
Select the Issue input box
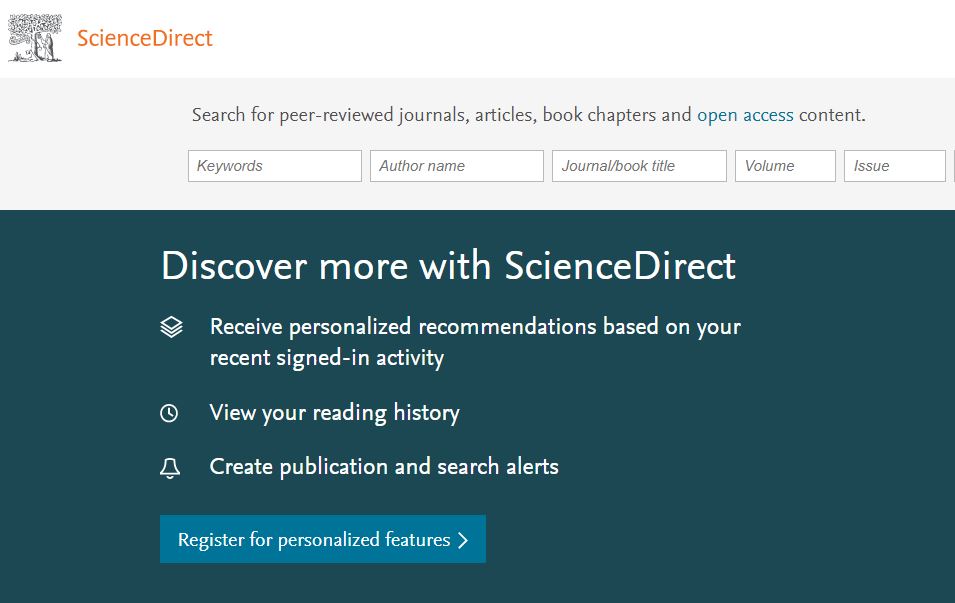pyautogui.click(x=895, y=166)
